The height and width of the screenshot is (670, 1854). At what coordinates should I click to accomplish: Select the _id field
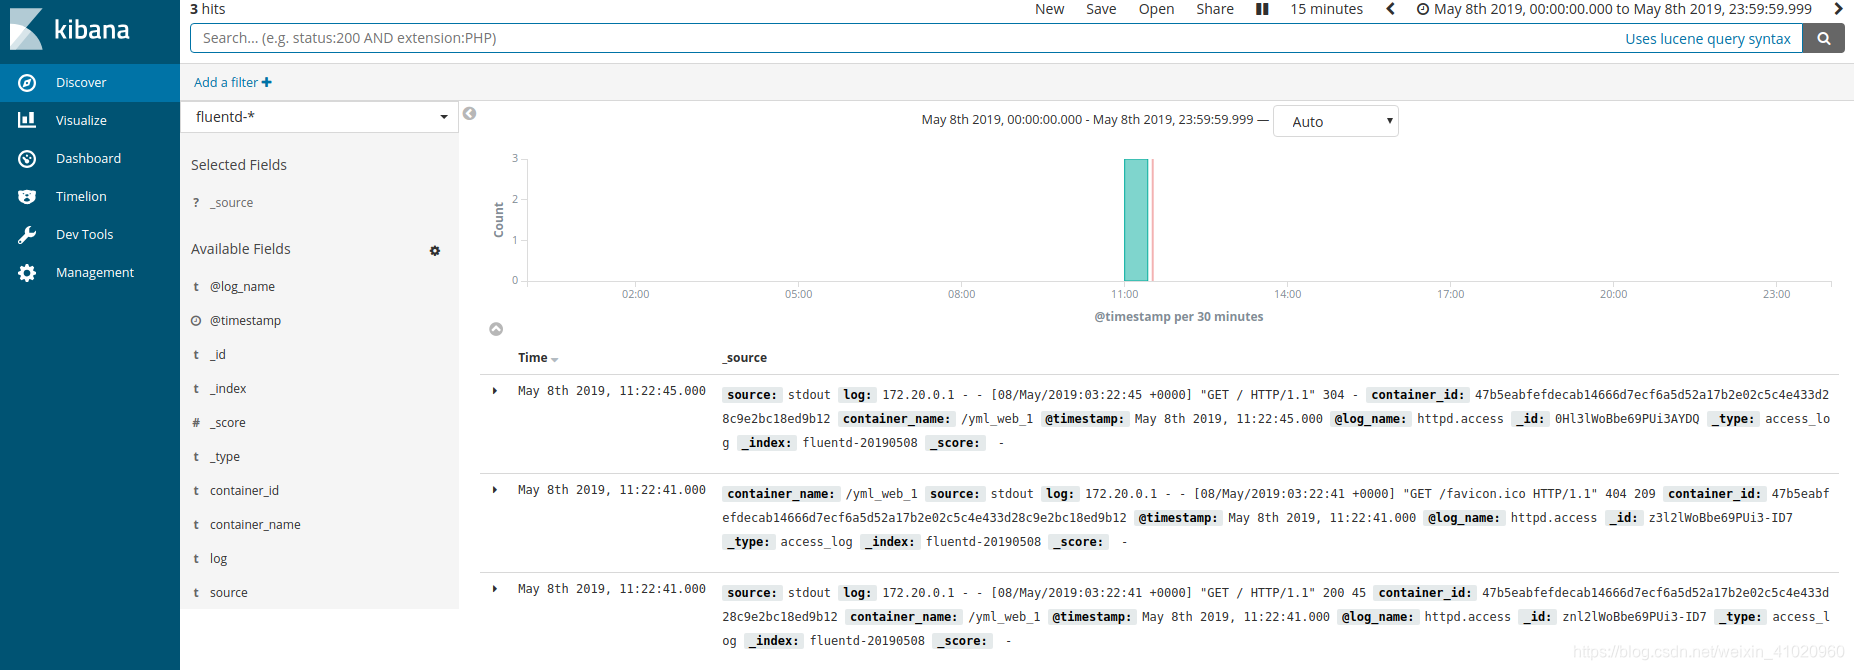[218, 355]
